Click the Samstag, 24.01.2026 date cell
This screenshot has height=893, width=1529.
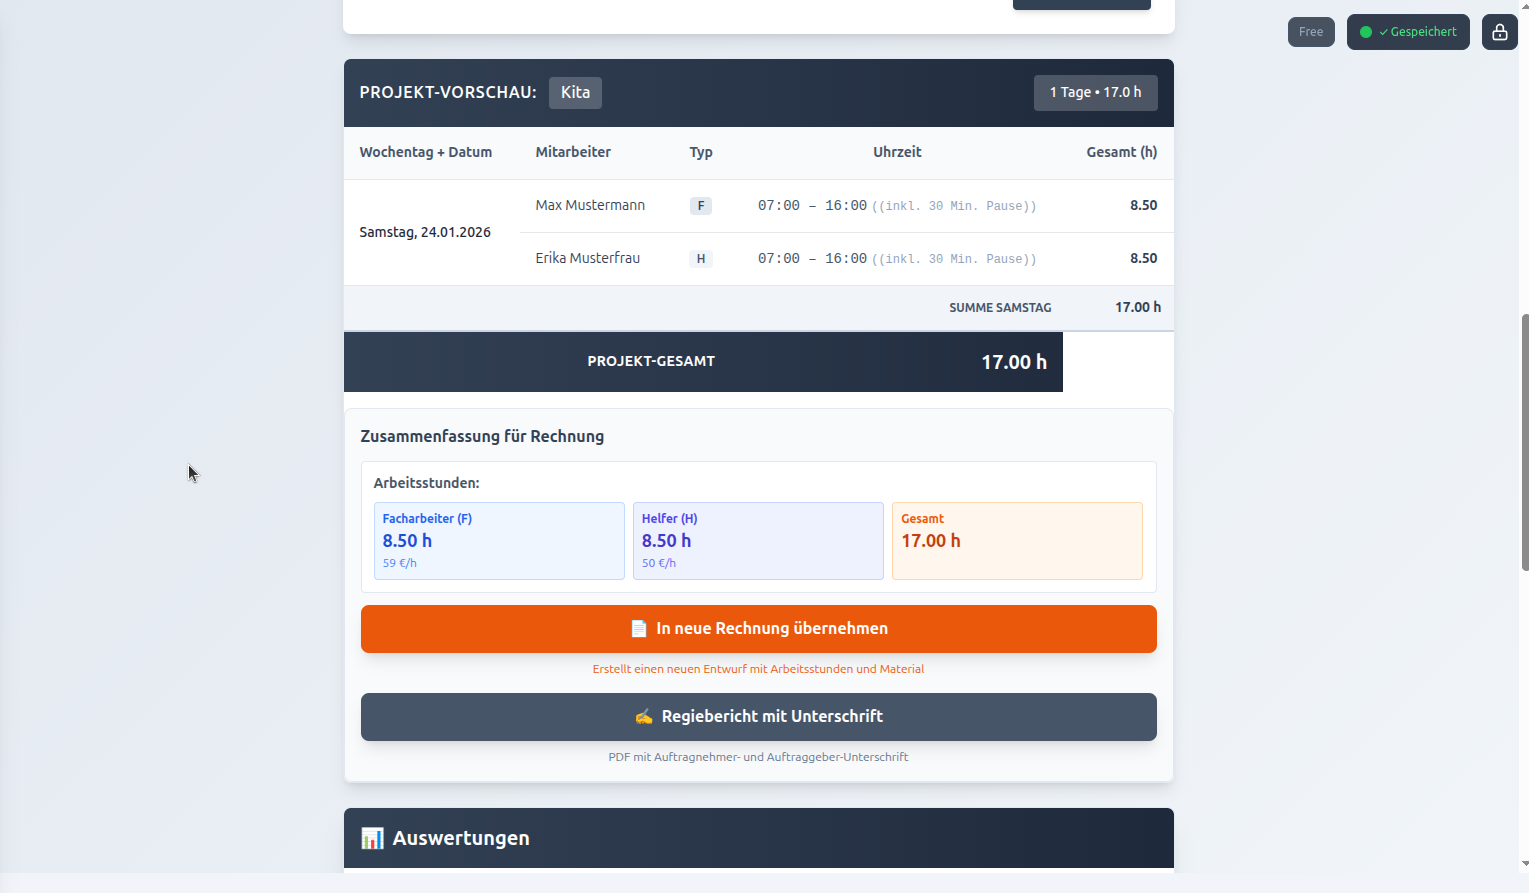coord(425,232)
